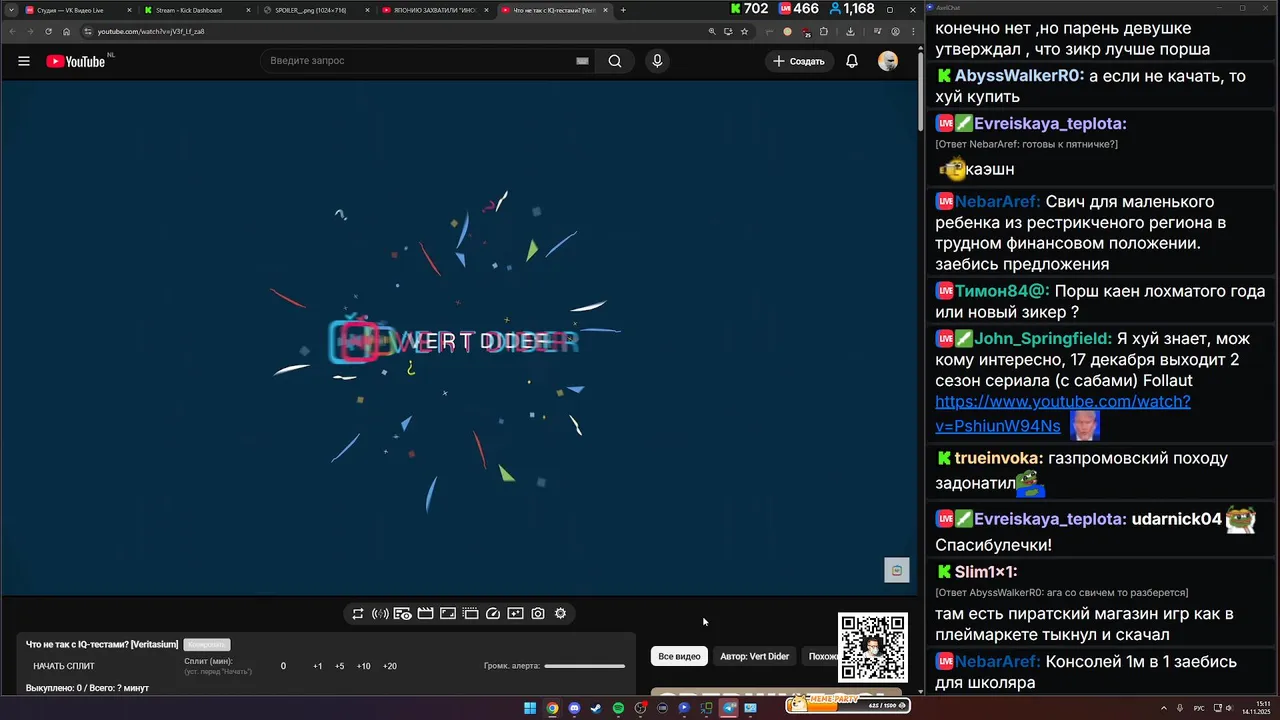Click the dashed-window icon in the player toolbar
The width and height of the screenshot is (1280, 720).
pyautogui.click(x=471, y=614)
